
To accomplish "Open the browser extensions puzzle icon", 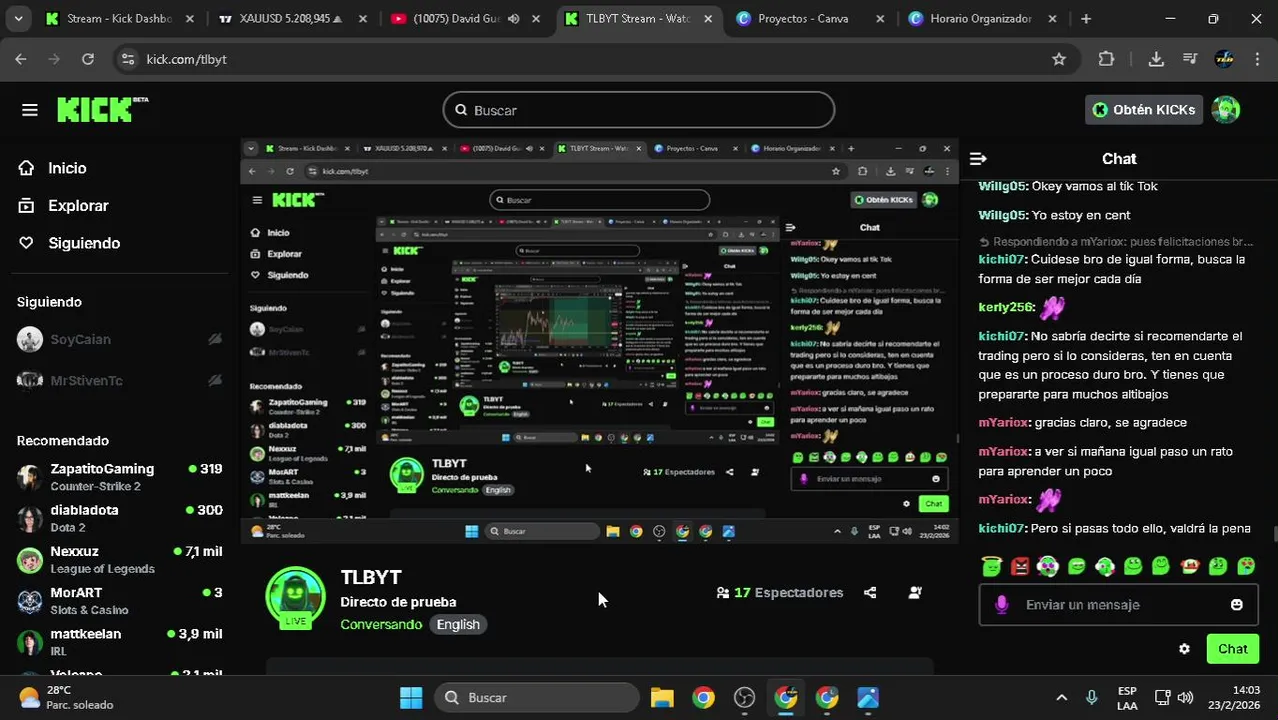I will pos(1106,59).
